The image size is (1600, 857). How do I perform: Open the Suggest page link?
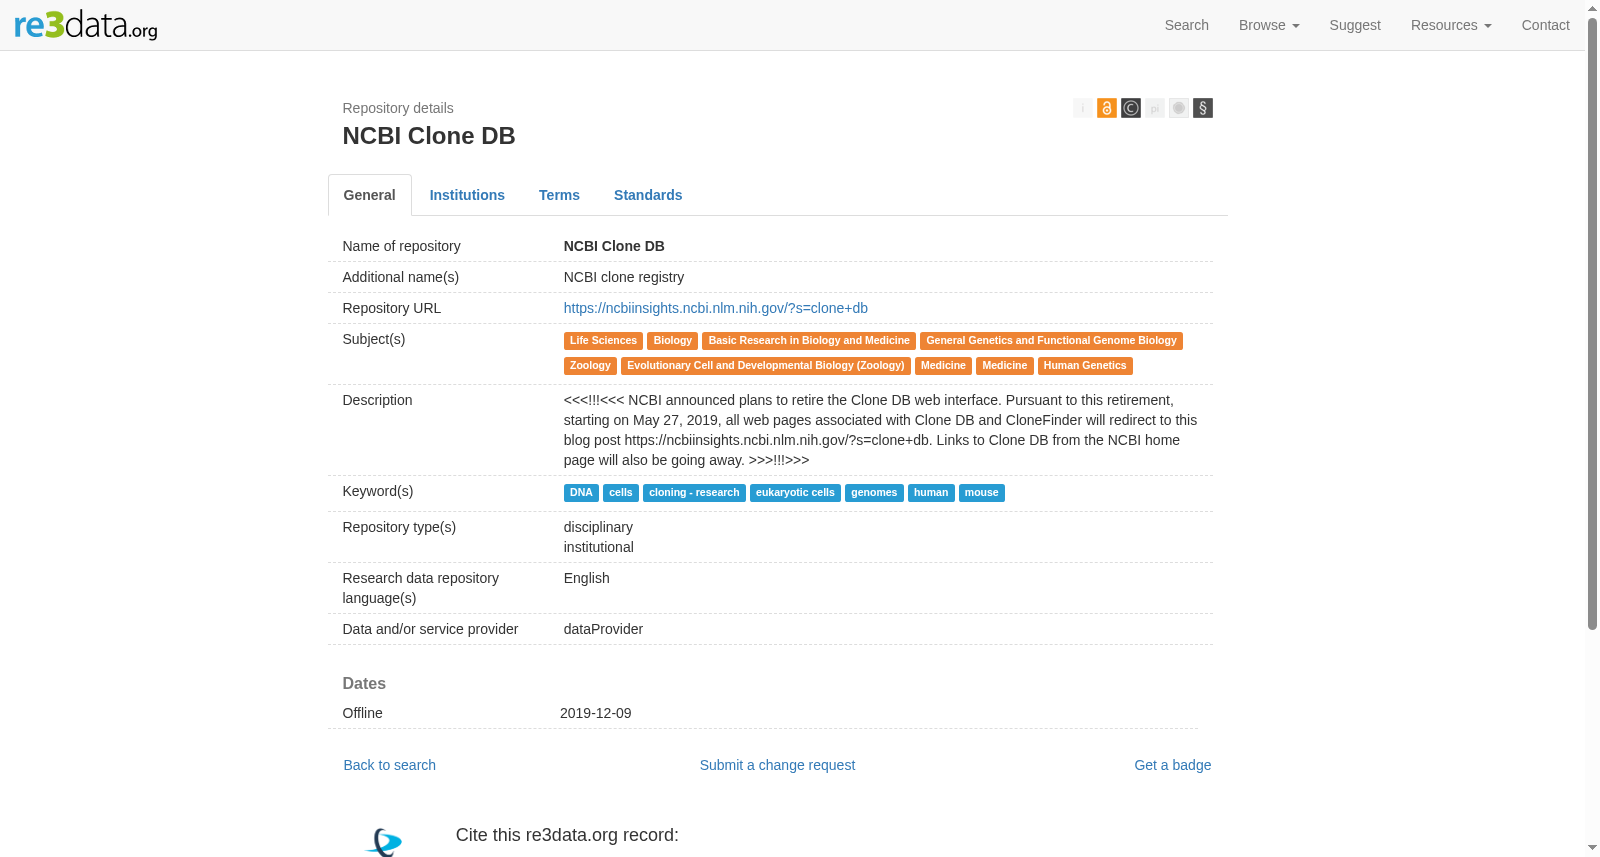[x=1355, y=25]
